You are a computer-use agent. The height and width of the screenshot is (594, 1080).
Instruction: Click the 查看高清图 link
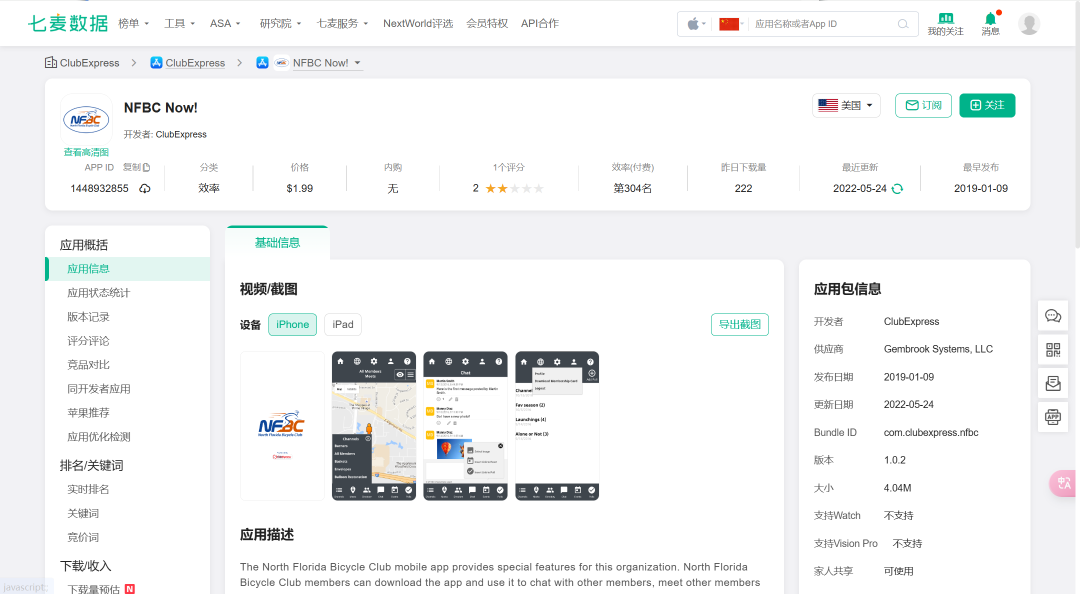[x=86, y=152]
